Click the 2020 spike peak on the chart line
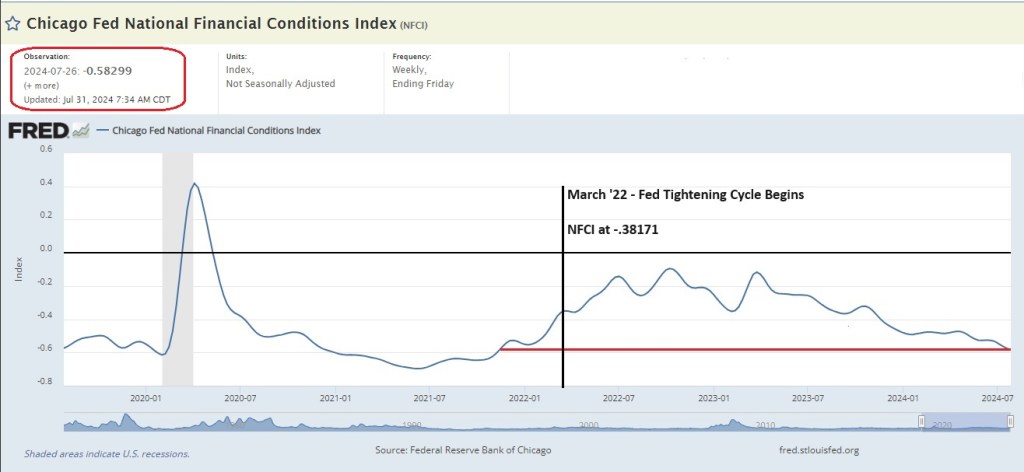The image size is (1024, 472). click(x=195, y=184)
